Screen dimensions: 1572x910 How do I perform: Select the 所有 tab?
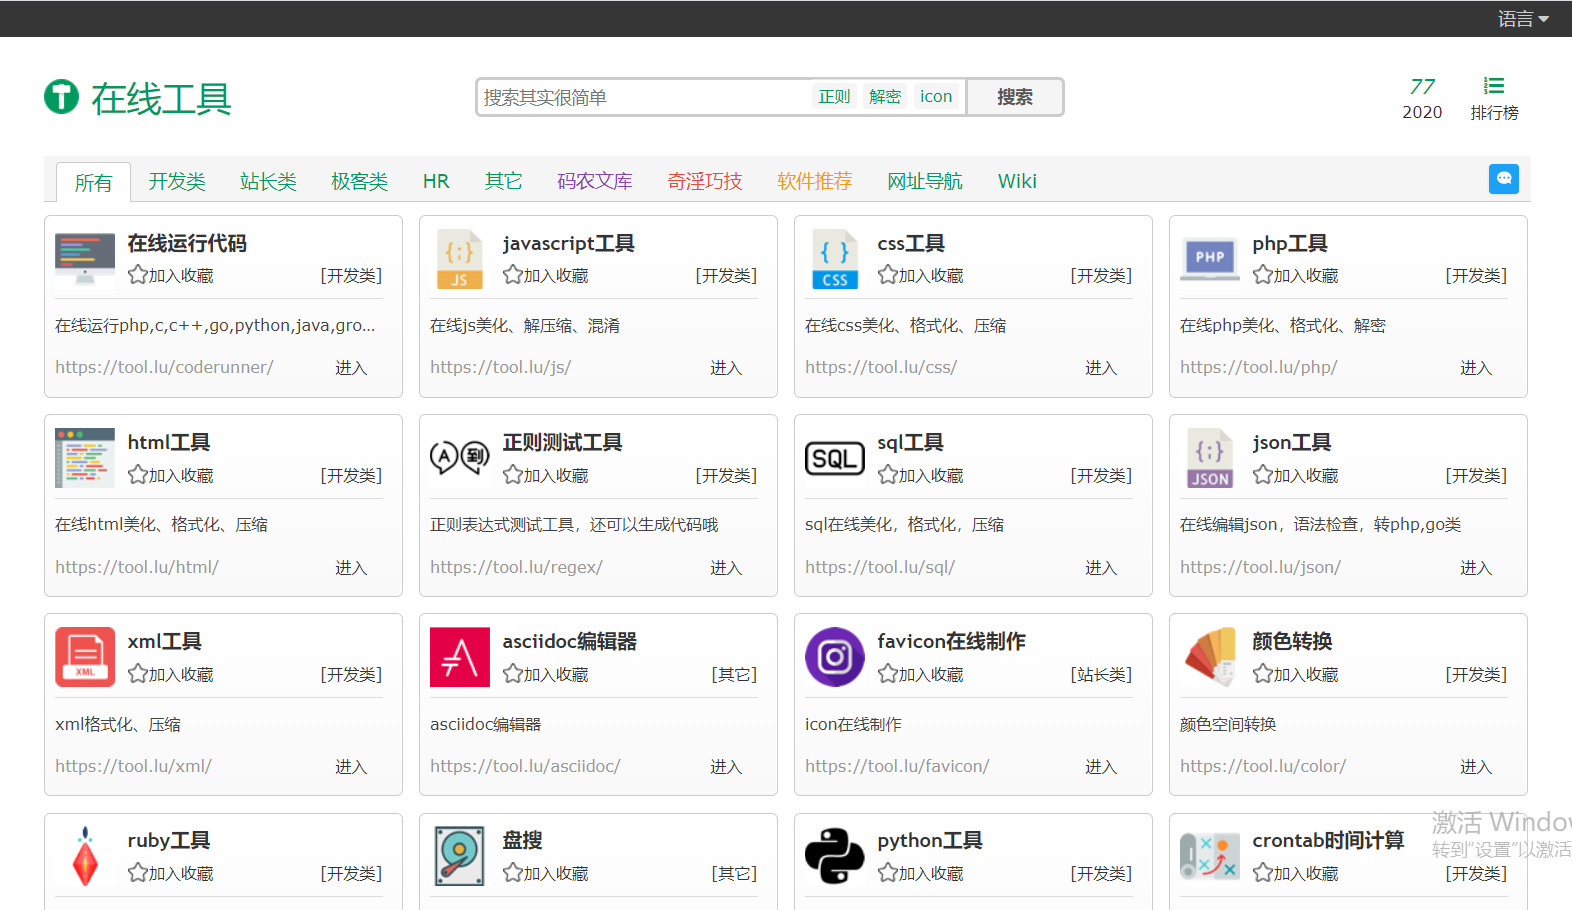click(x=93, y=182)
